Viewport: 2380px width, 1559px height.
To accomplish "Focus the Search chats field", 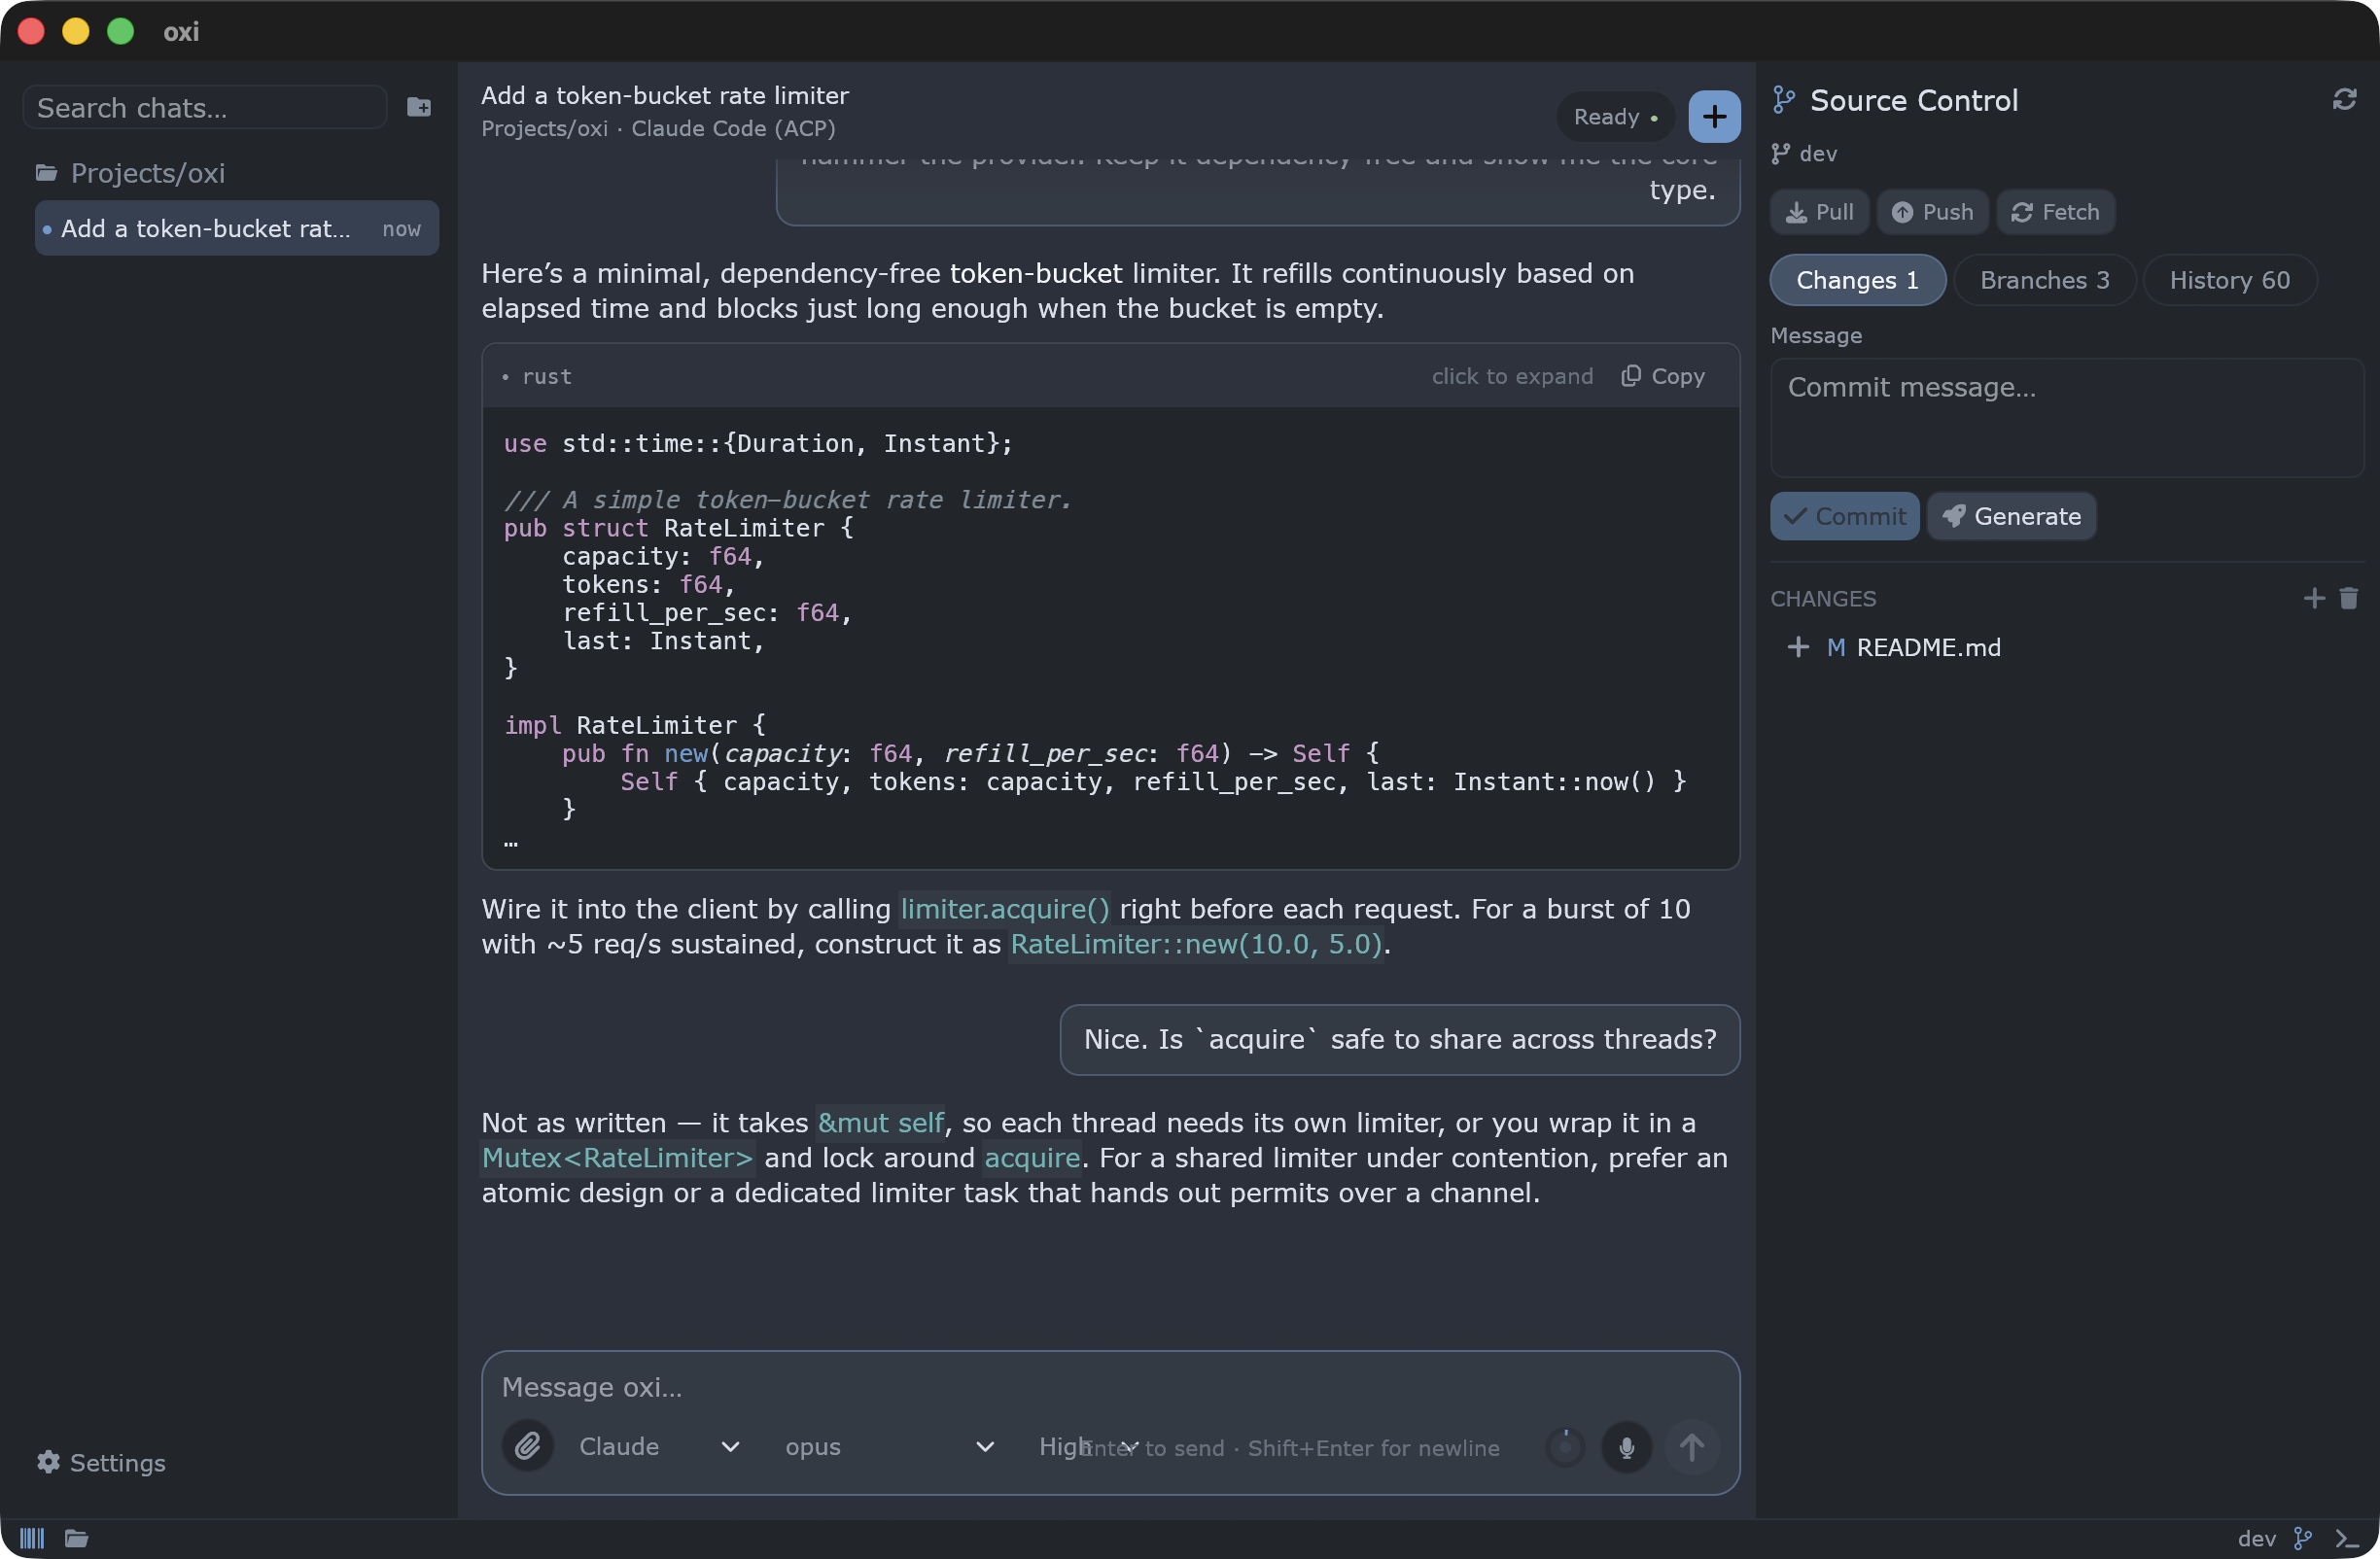I will tap(205, 107).
